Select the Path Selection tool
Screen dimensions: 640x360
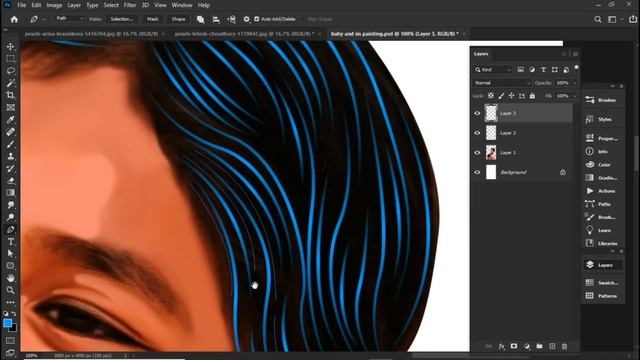coord(11,253)
